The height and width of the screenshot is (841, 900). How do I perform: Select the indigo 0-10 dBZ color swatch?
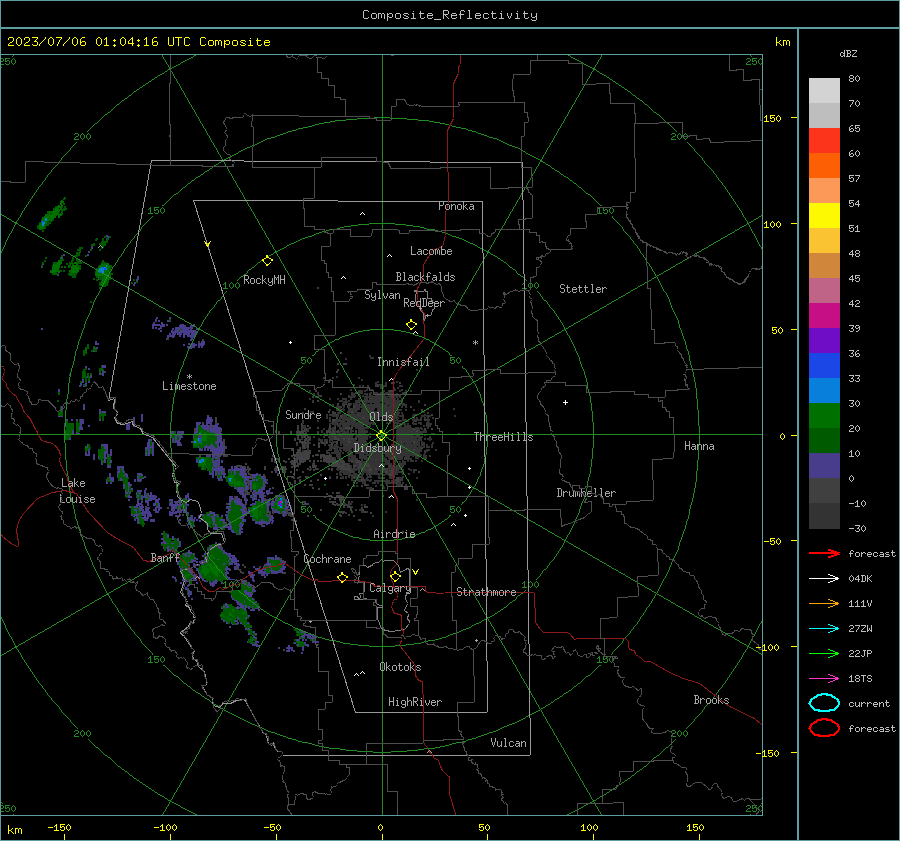click(x=824, y=466)
